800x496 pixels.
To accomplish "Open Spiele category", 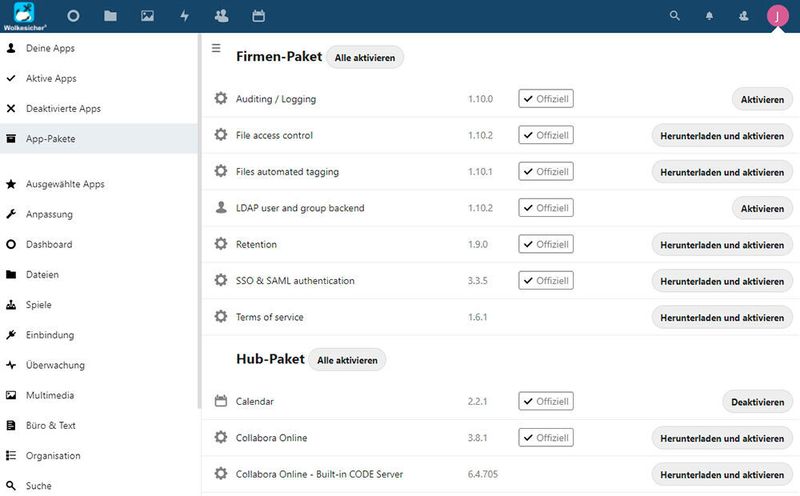I will click(x=99, y=305).
